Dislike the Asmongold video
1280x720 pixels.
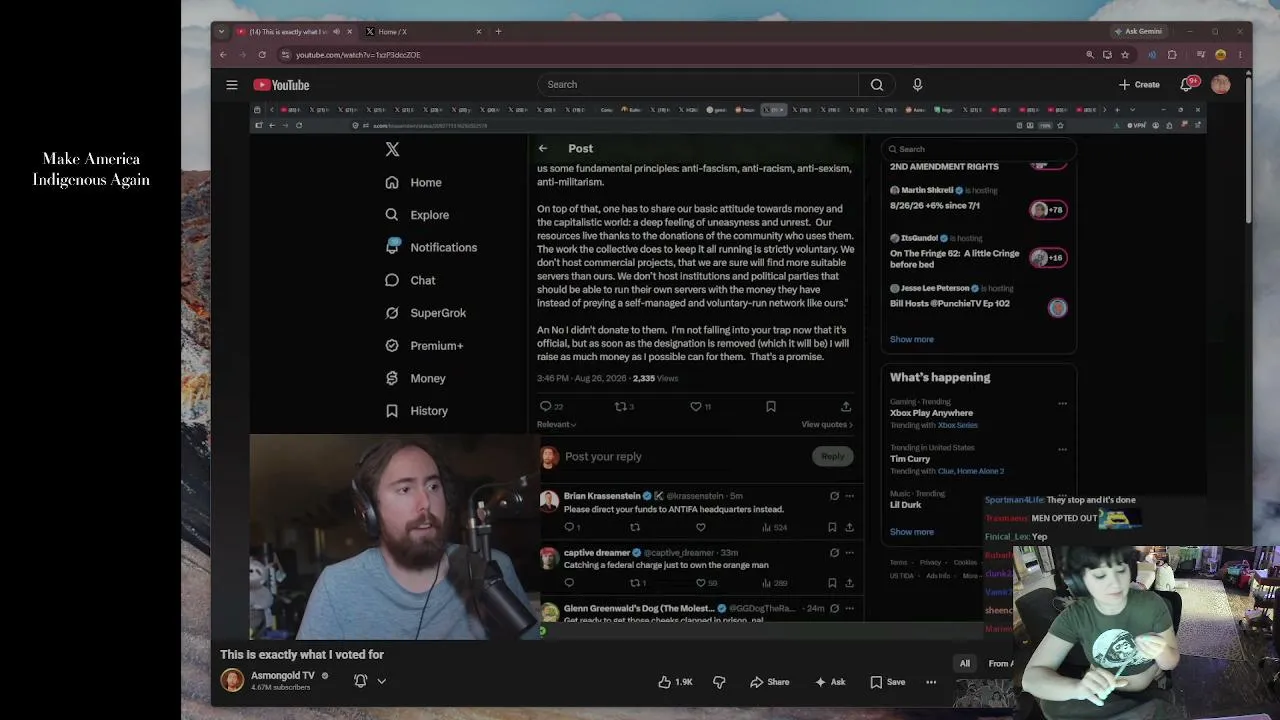pos(719,682)
